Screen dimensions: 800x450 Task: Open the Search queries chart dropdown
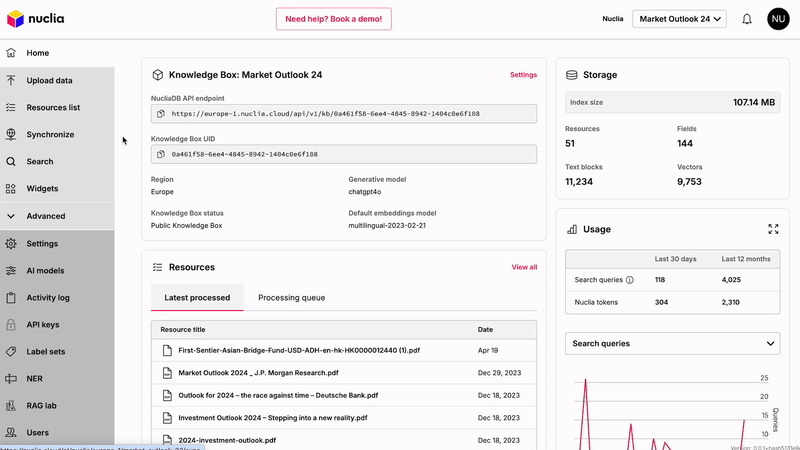pyautogui.click(x=670, y=343)
